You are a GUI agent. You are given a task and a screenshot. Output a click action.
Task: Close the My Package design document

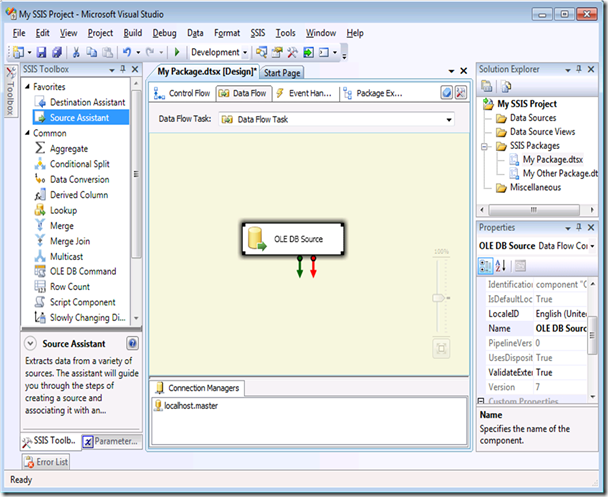tap(463, 71)
